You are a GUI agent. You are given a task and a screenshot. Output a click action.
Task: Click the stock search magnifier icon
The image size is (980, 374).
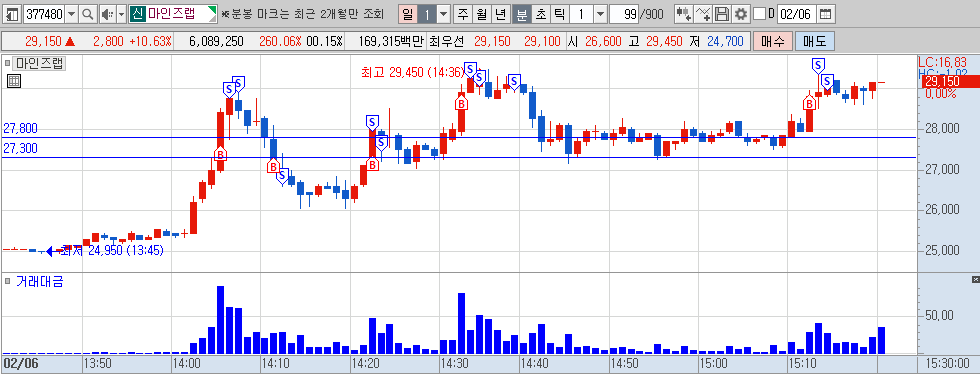click(88, 14)
